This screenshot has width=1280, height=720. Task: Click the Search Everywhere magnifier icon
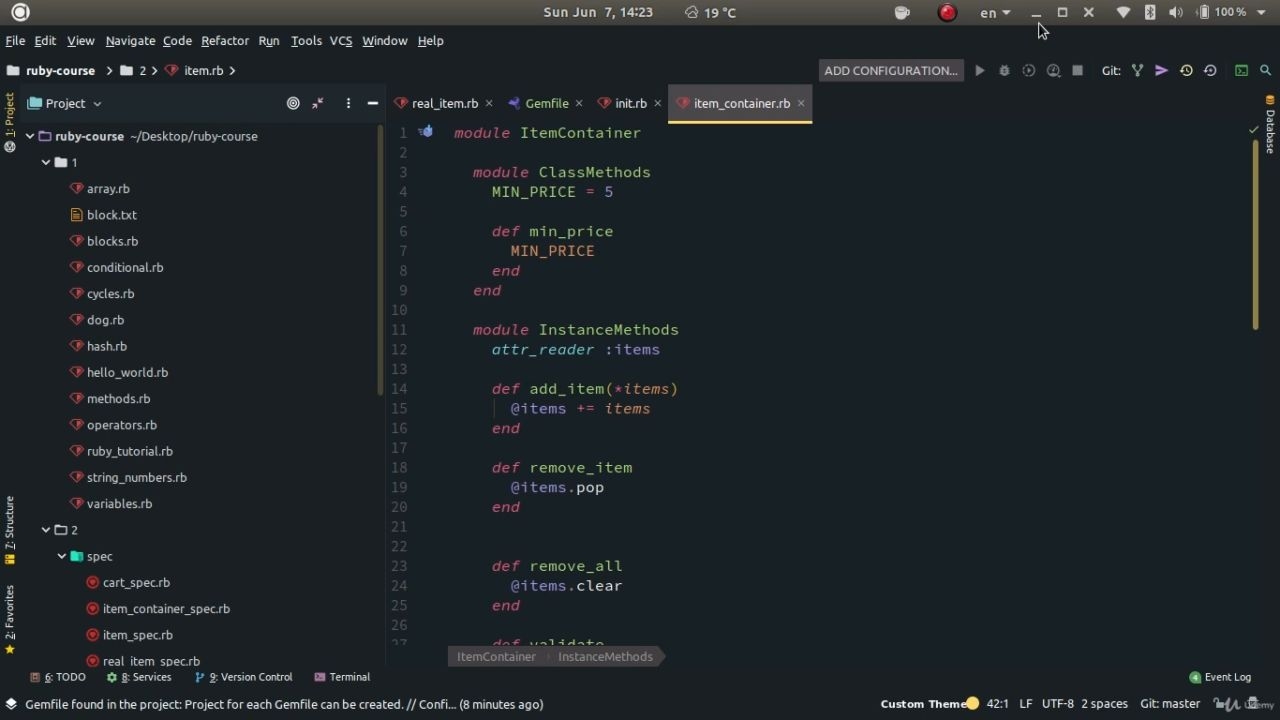1265,71
